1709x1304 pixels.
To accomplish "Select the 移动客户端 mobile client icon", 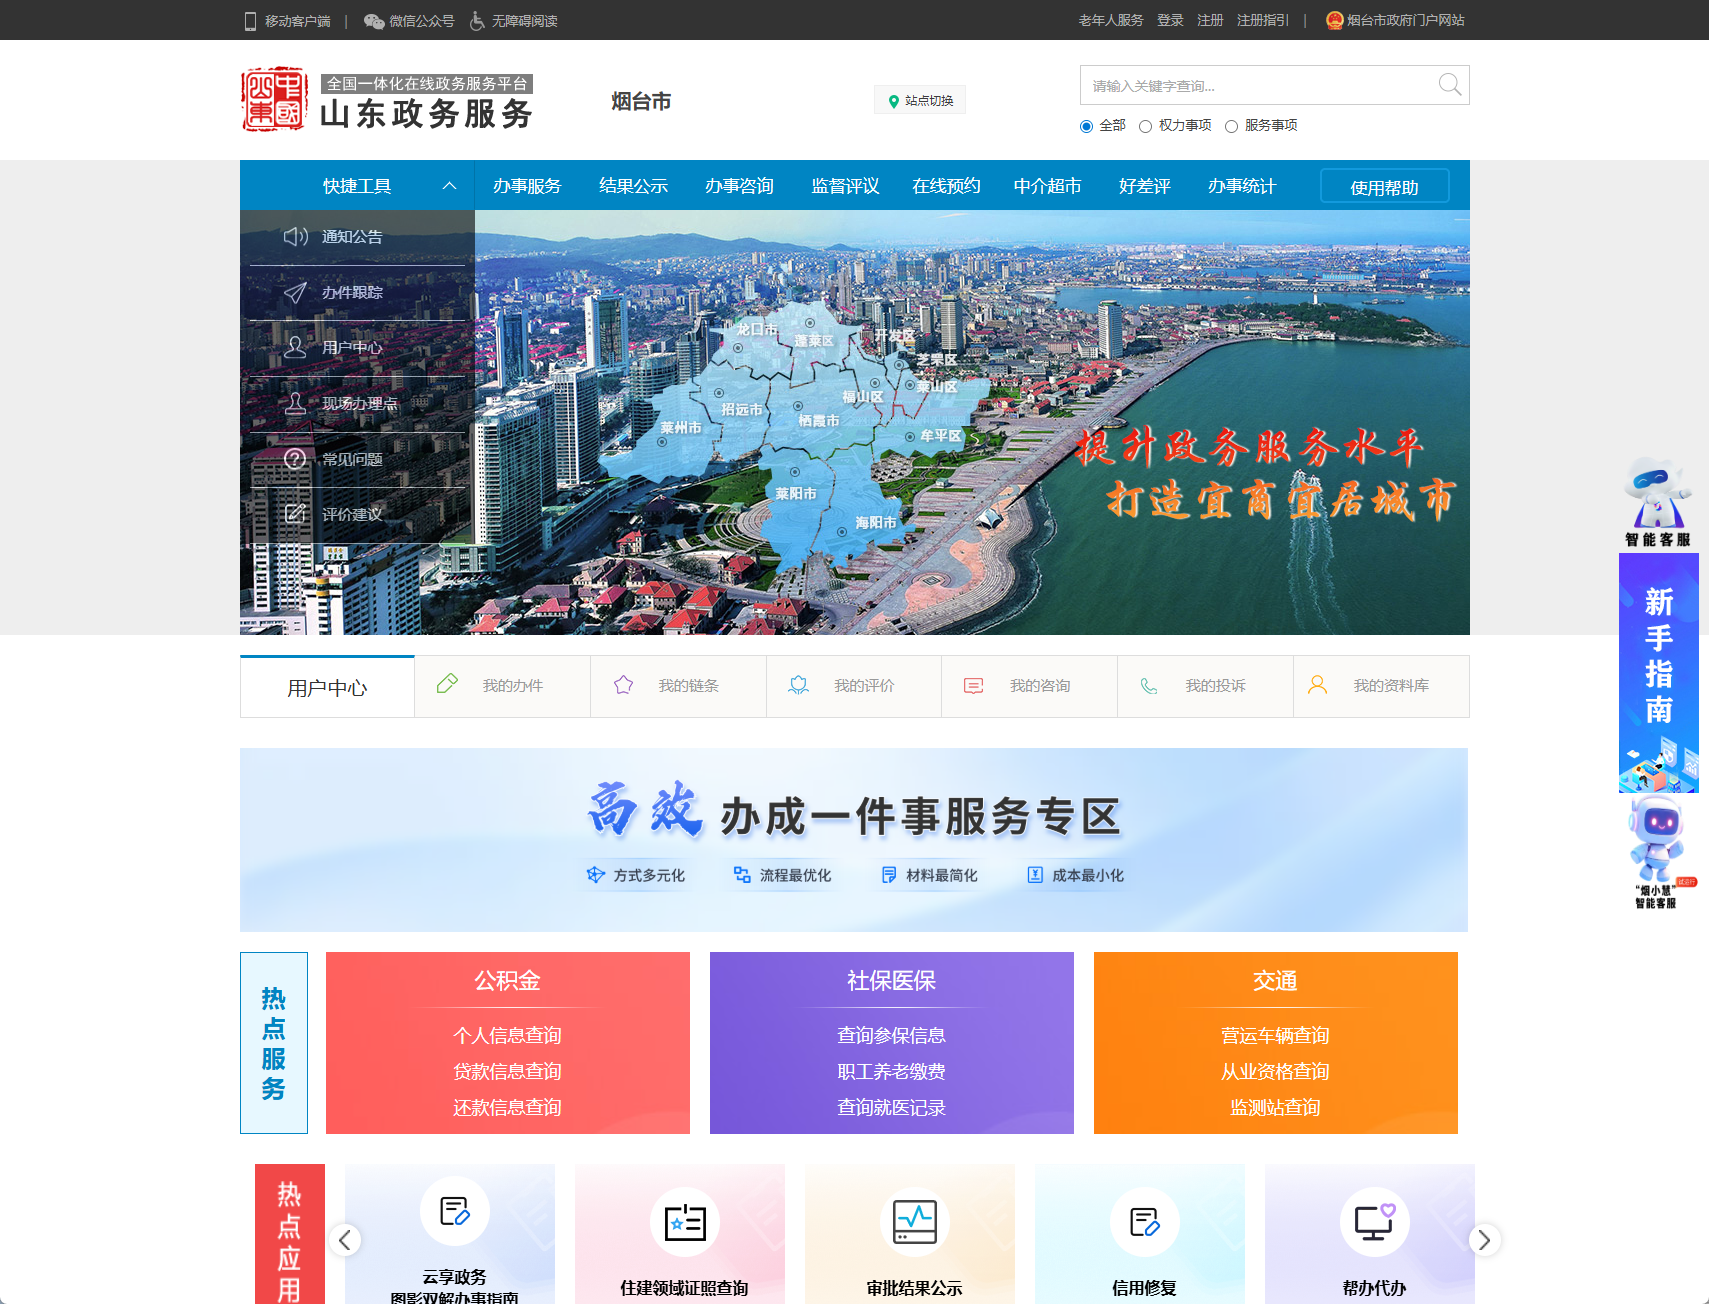I will pos(248,20).
